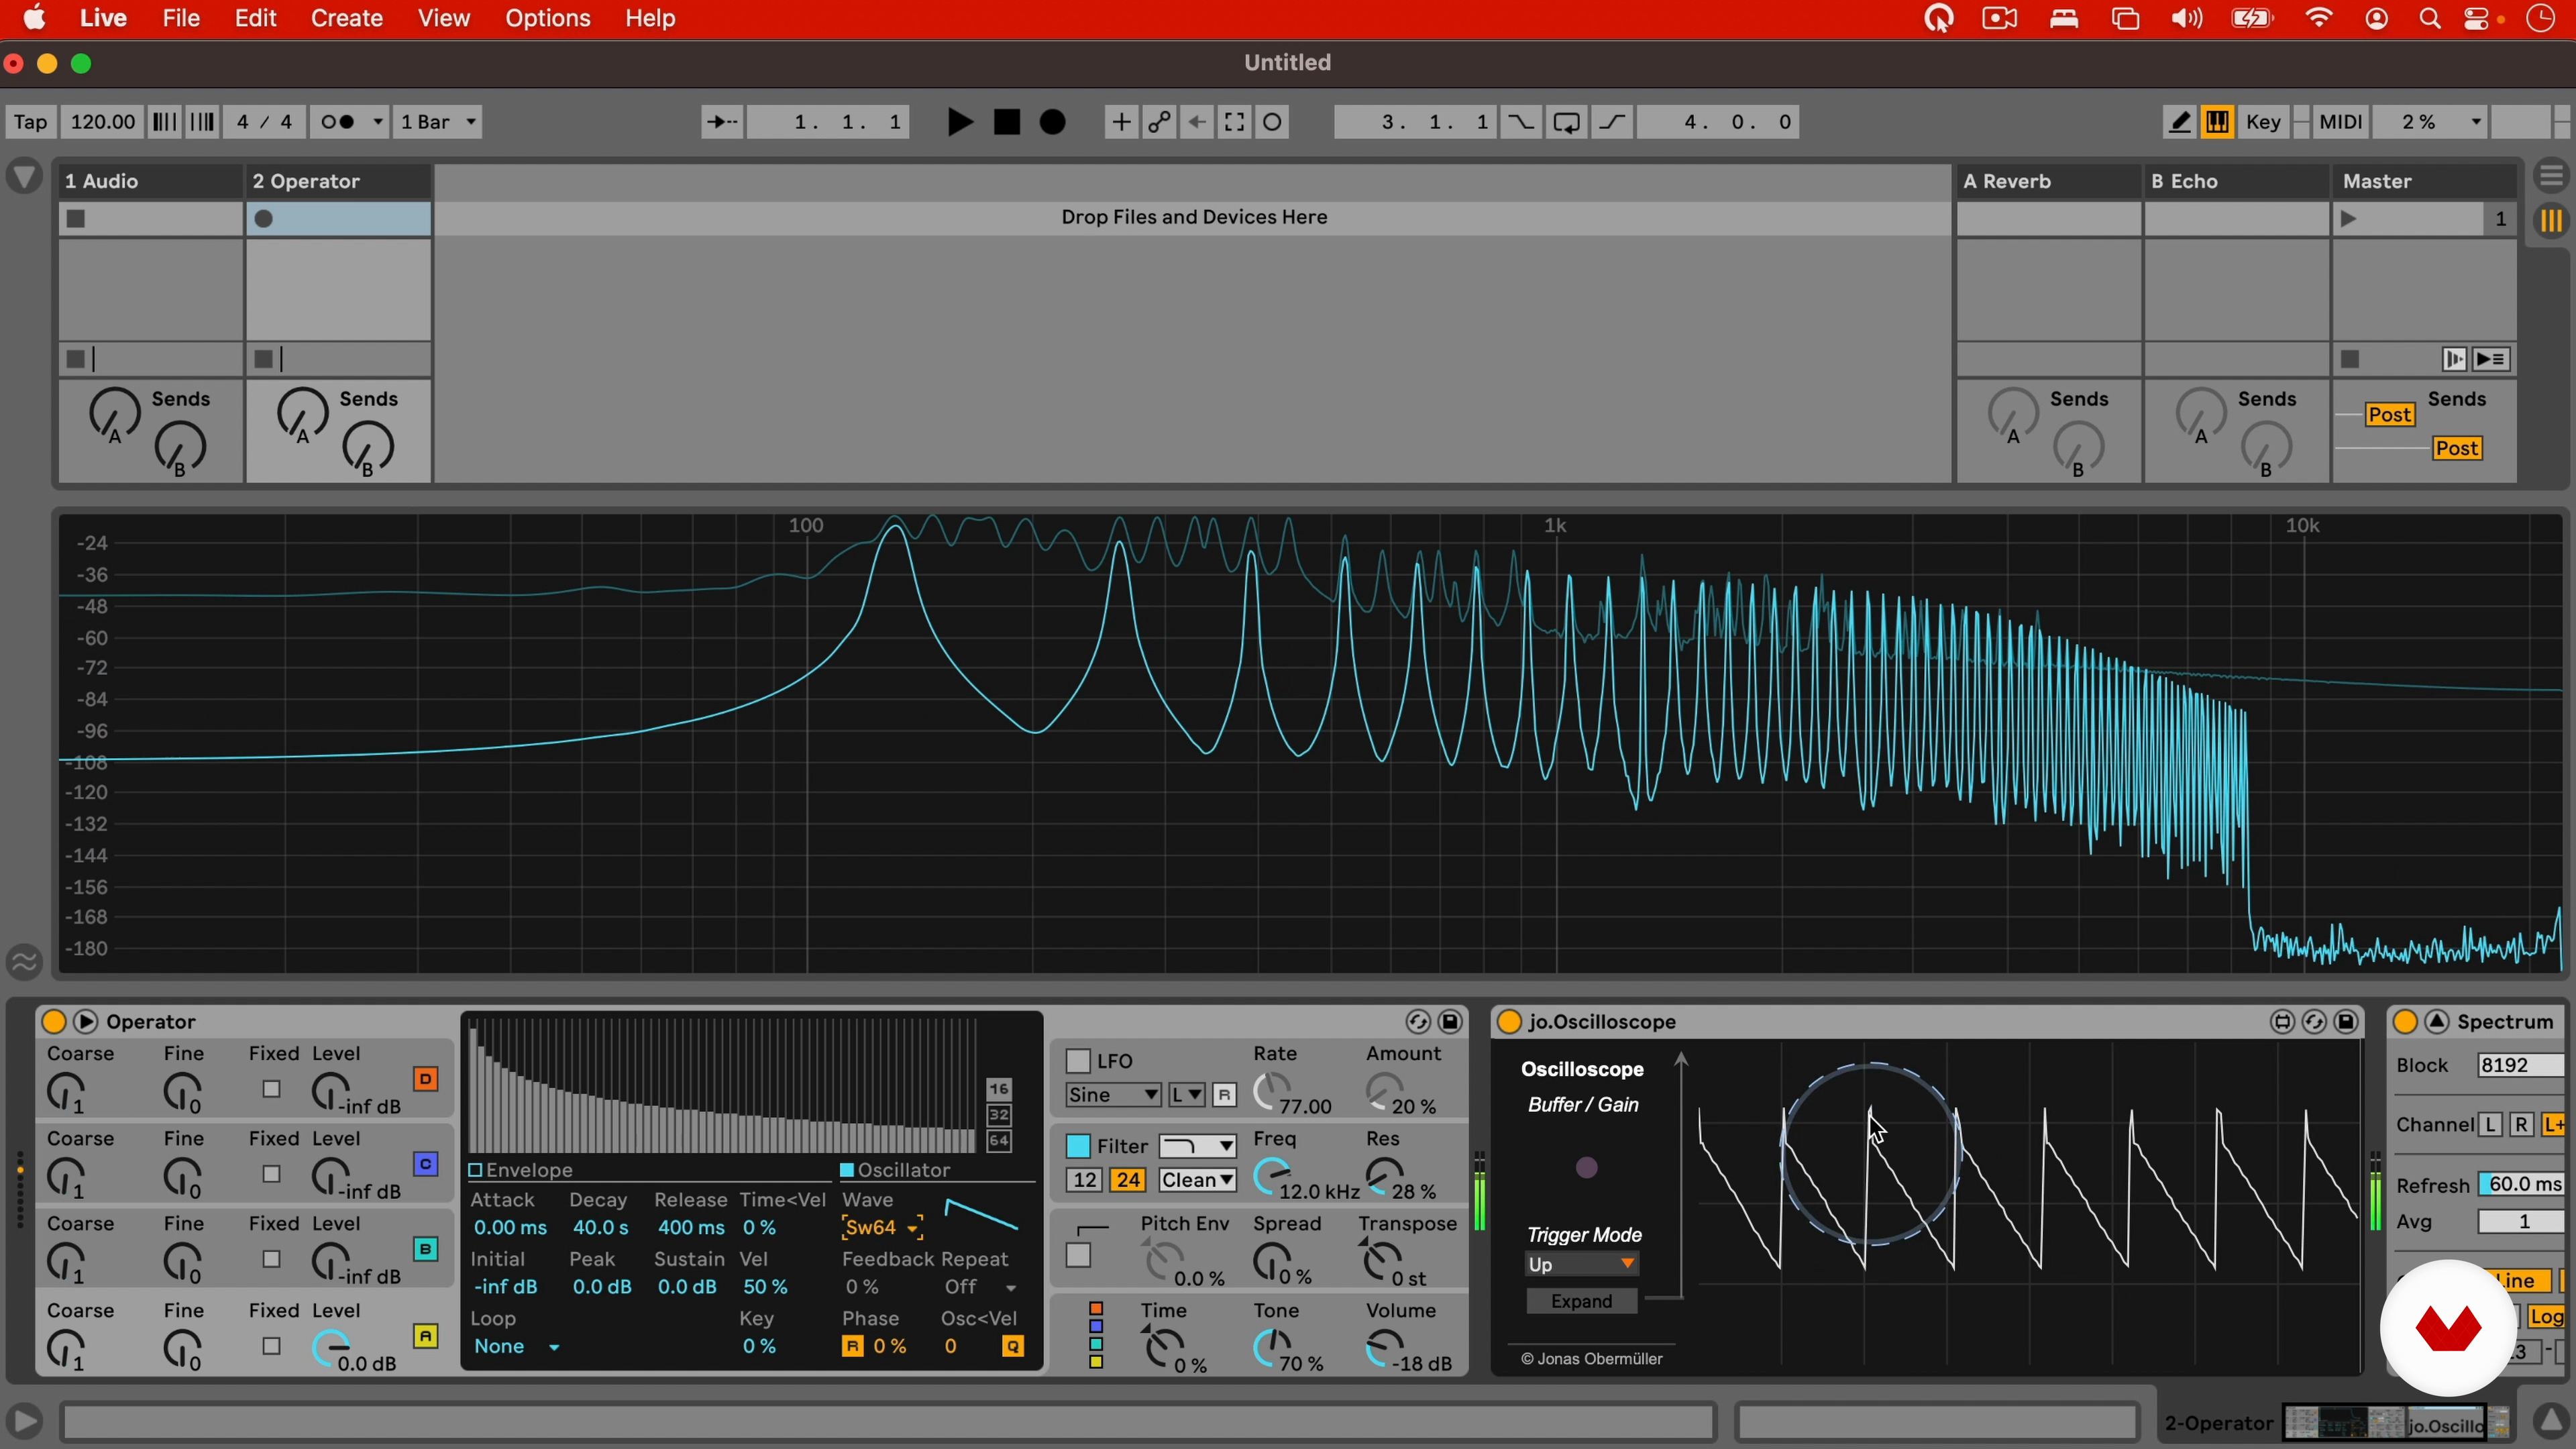Start playback with the Play button
This screenshot has height=1449, width=2576.
[959, 122]
